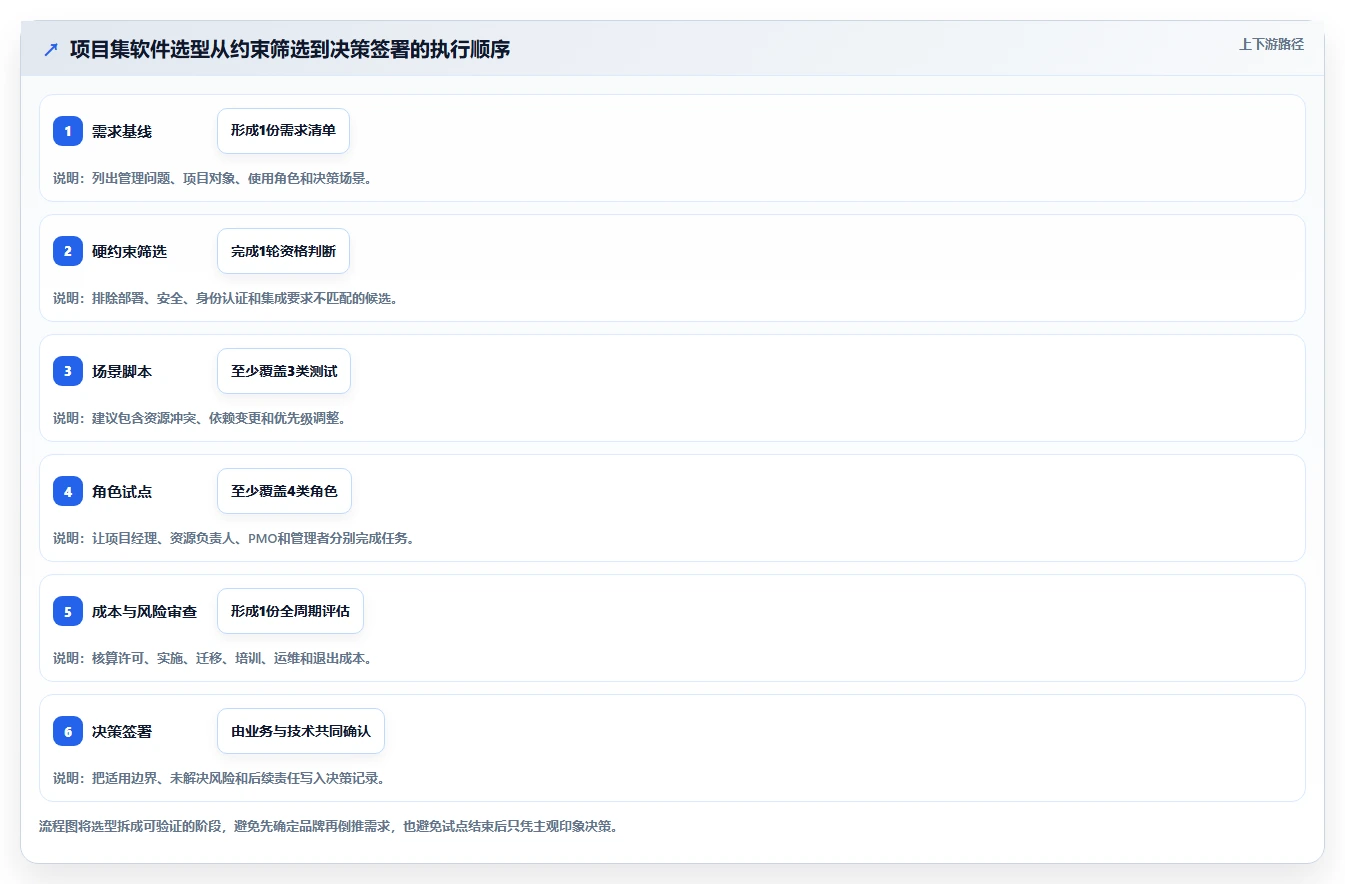This screenshot has width=1345, height=884.
Task: Select the 决策签署 step title
Action: (x=122, y=731)
